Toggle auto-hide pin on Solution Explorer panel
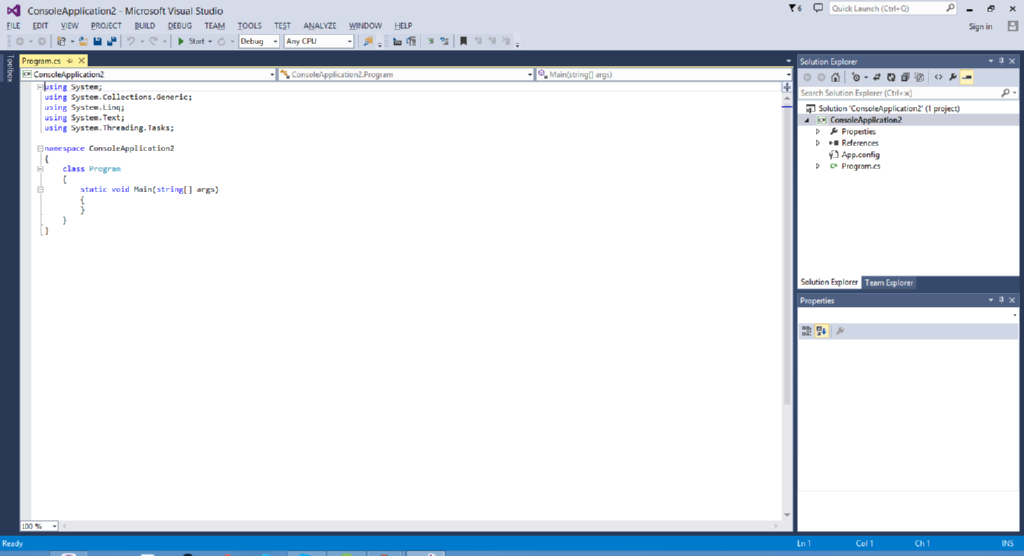The image size is (1024, 556). [x=1001, y=61]
